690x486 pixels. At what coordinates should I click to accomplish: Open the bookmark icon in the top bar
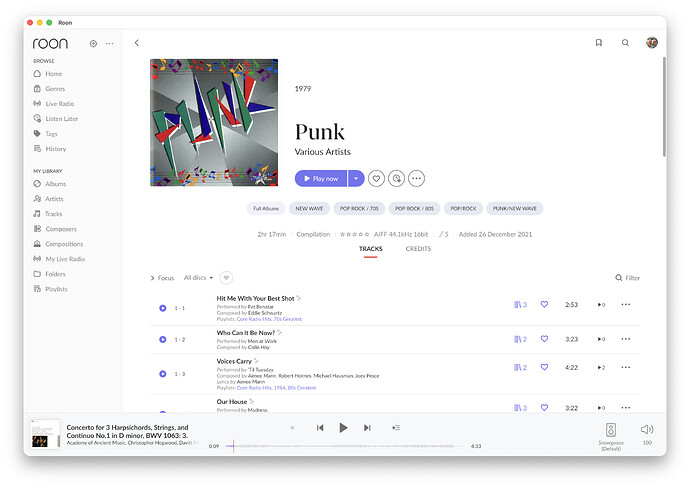tap(598, 43)
